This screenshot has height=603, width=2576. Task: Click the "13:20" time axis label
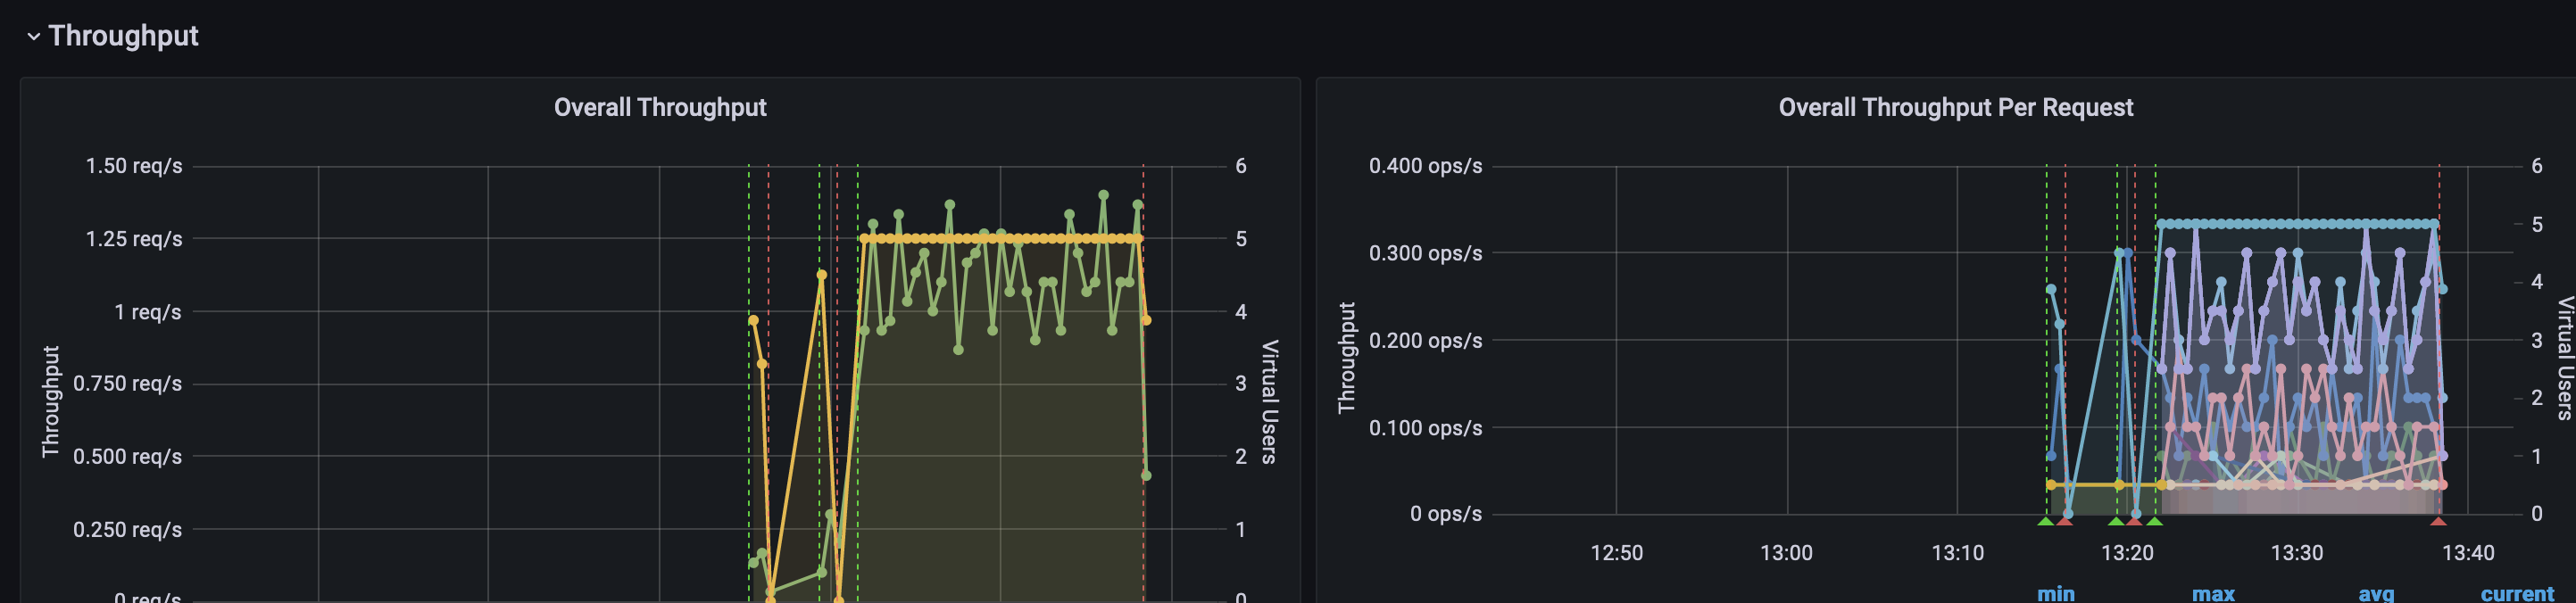(2127, 553)
